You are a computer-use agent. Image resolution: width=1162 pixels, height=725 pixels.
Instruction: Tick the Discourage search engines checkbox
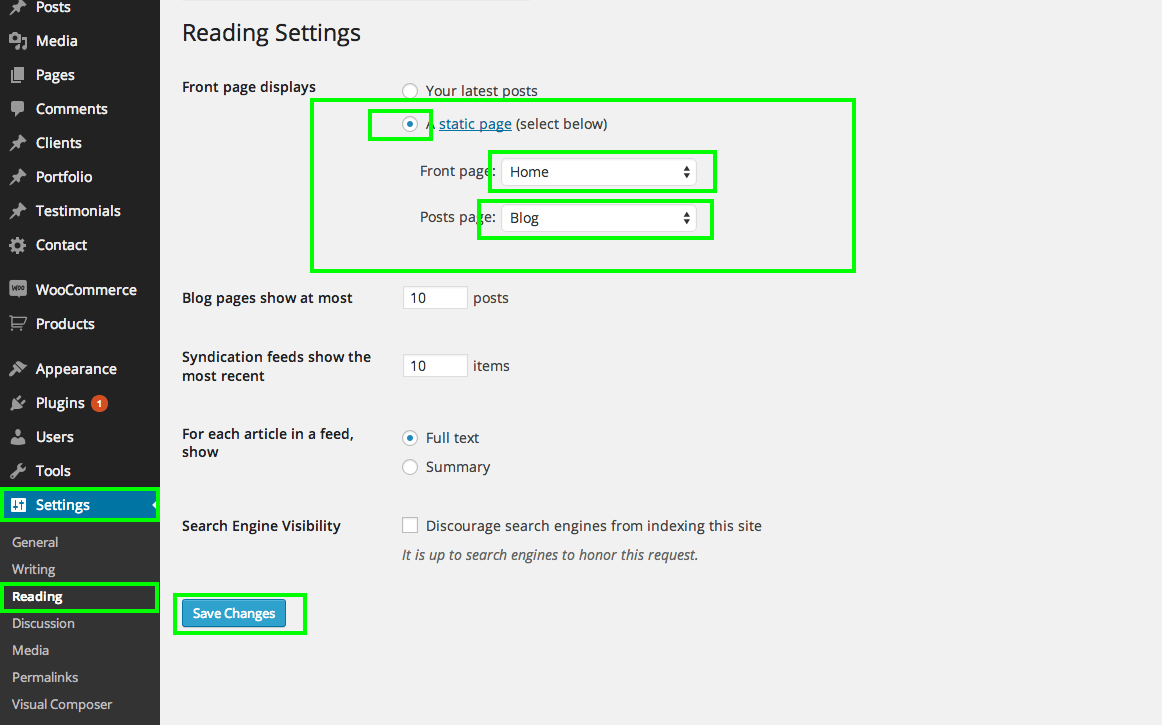pos(410,526)
